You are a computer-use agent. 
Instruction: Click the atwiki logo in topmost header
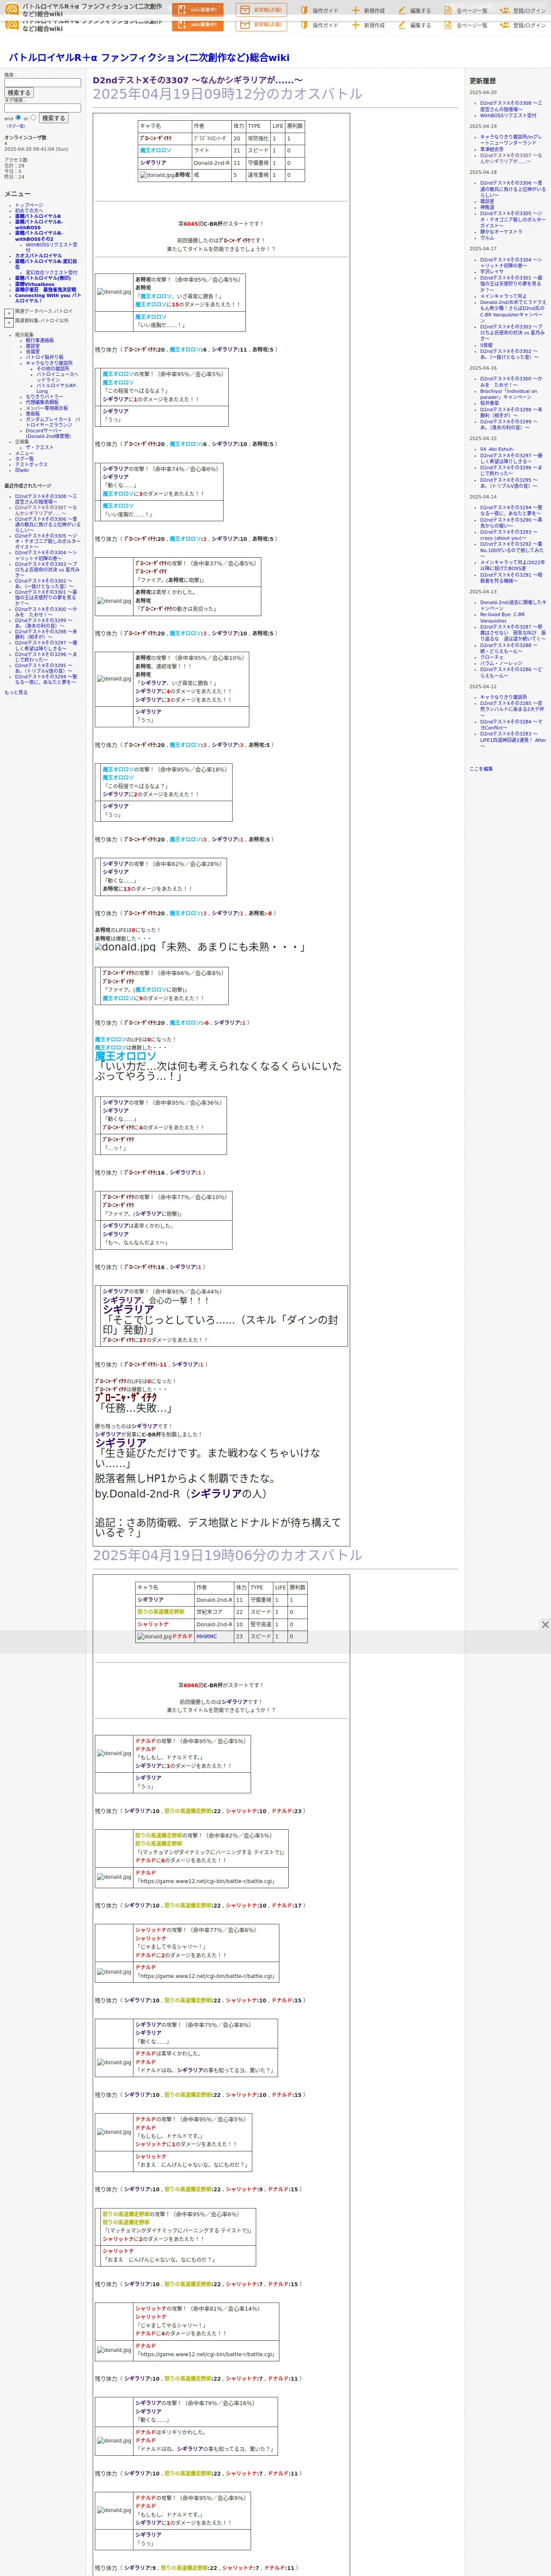12,10
